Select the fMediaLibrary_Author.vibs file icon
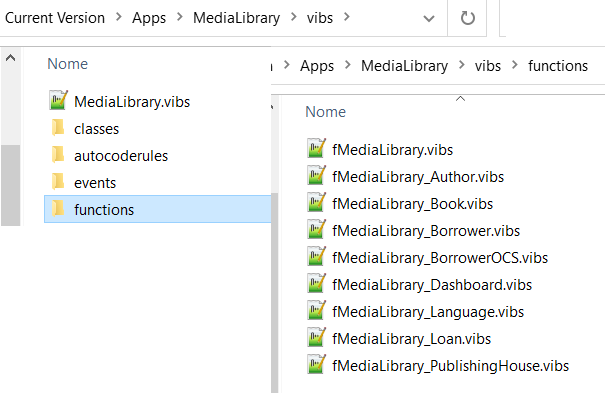Viewport: 605px width, 393px height. (x=316, y=175)
